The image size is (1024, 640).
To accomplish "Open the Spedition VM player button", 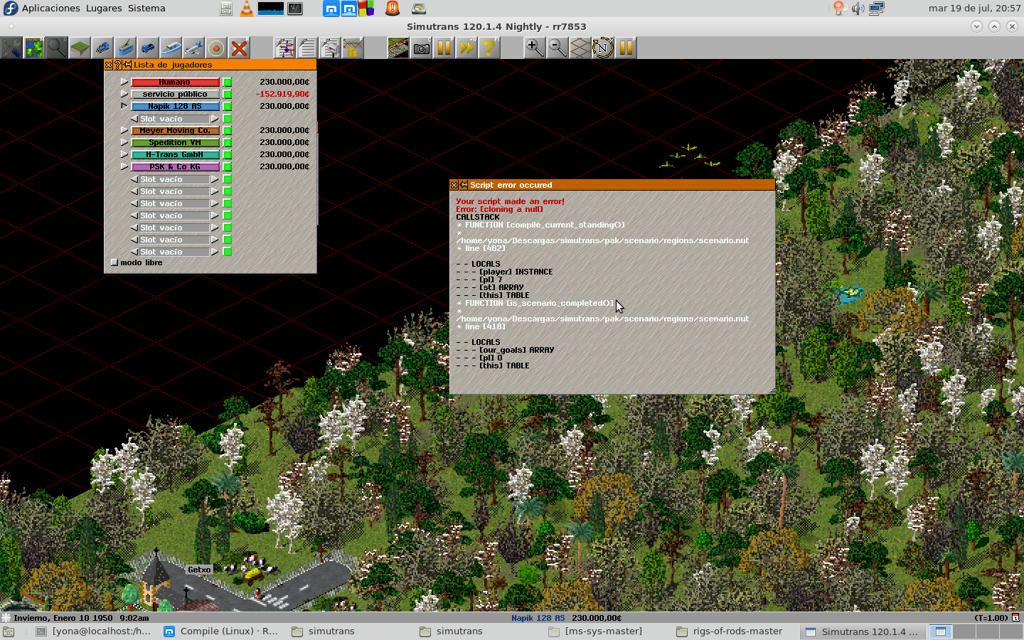I will pyautogui.click(x=175, y=143).
